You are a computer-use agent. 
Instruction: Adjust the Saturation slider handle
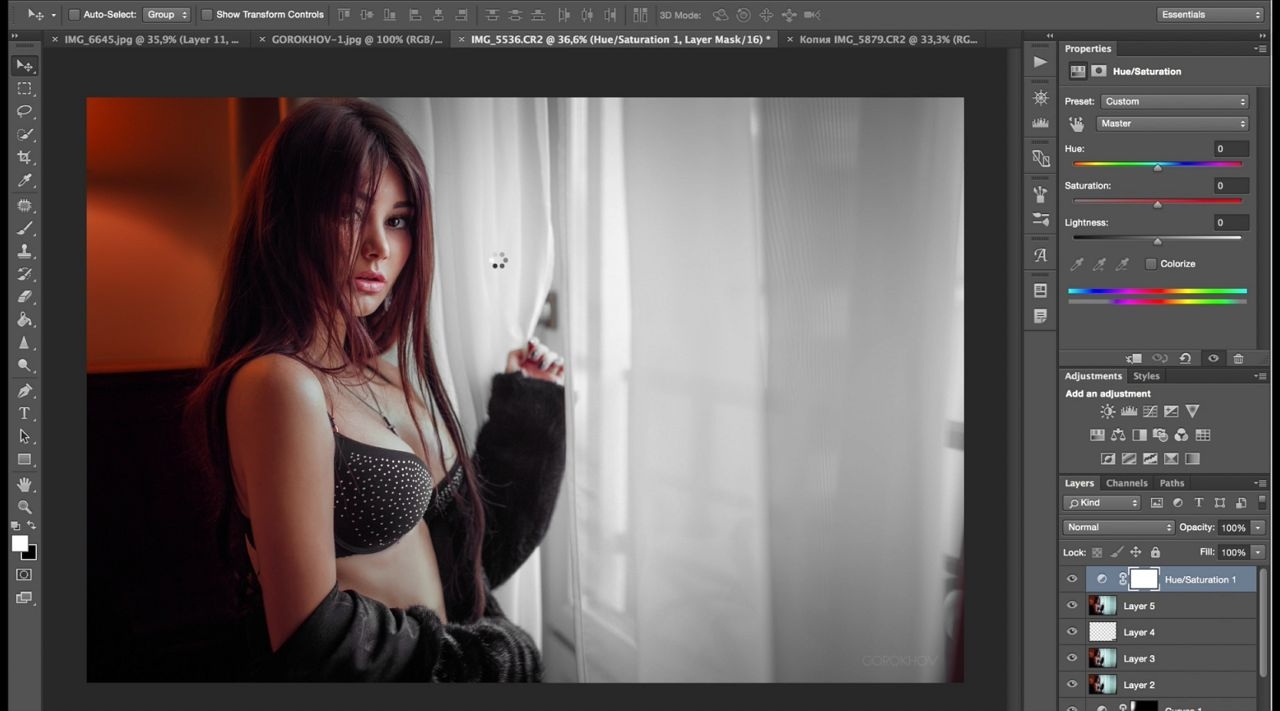click(x=1157, y=204)
